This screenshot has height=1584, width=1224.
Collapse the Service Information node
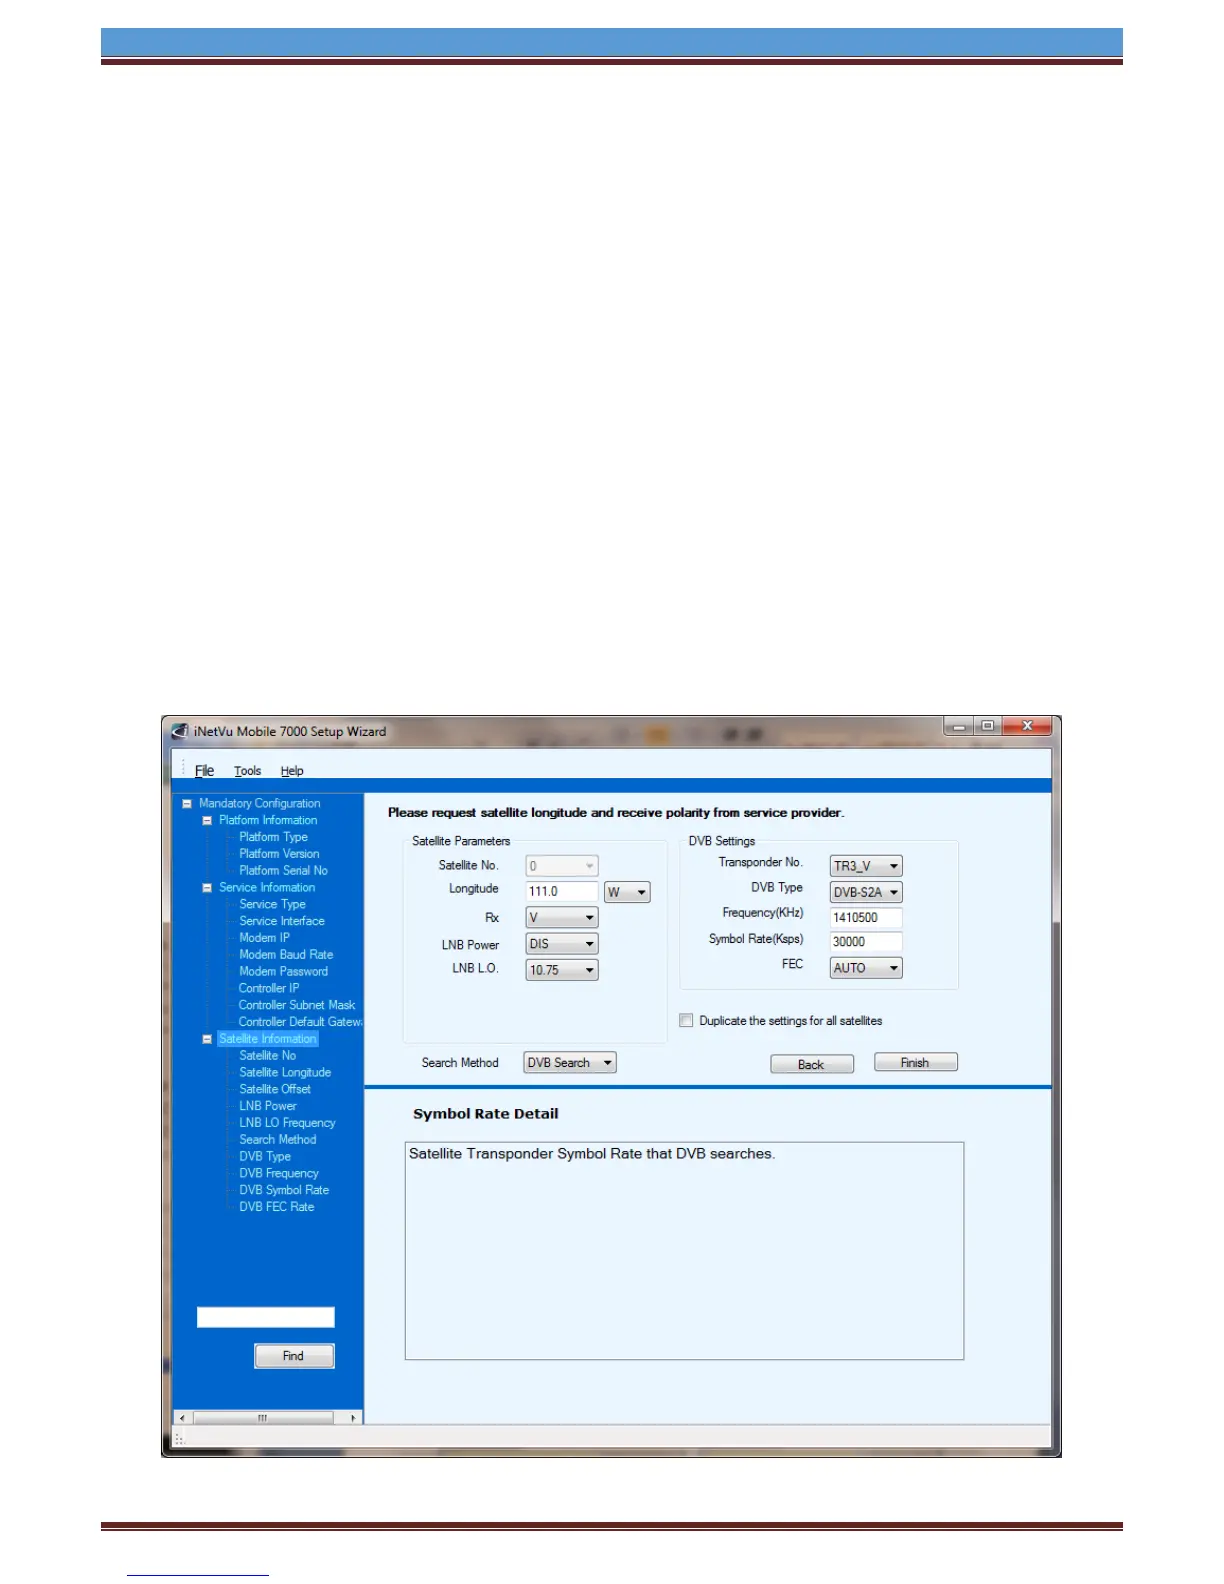tap(207, 887)
